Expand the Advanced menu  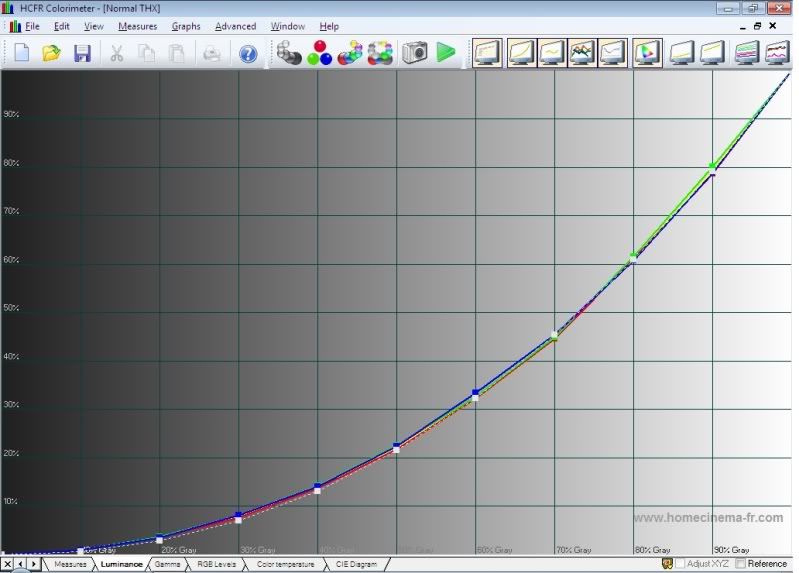pos(235,26)
